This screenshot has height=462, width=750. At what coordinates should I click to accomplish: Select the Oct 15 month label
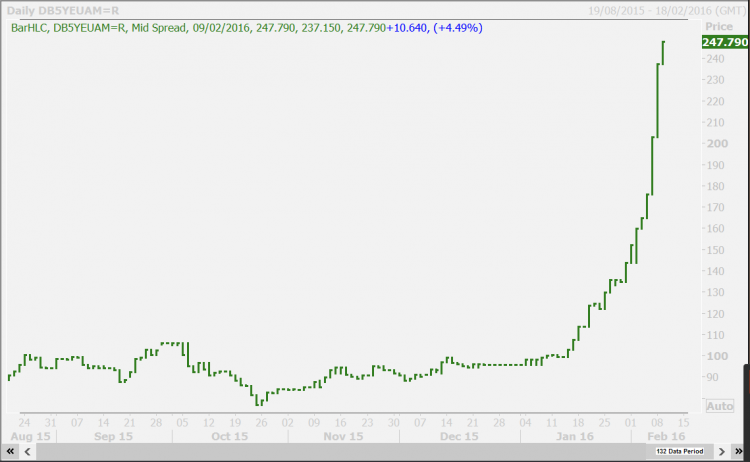tap(229, 437)
